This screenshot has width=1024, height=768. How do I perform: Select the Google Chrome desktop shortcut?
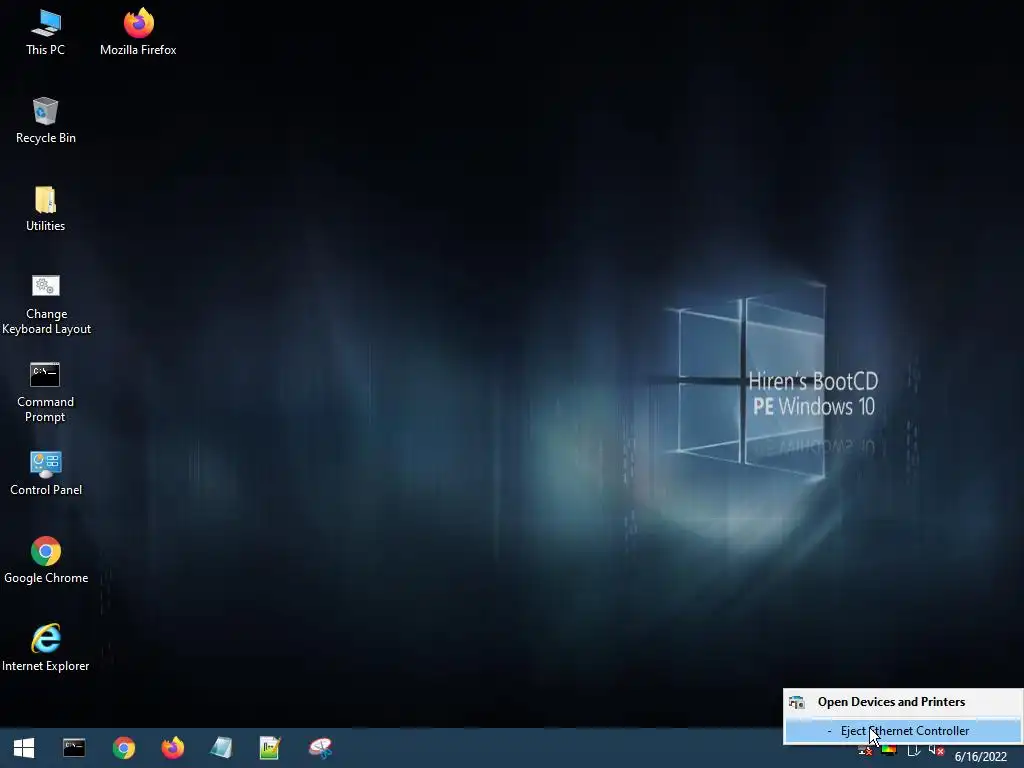coord(46,560)
